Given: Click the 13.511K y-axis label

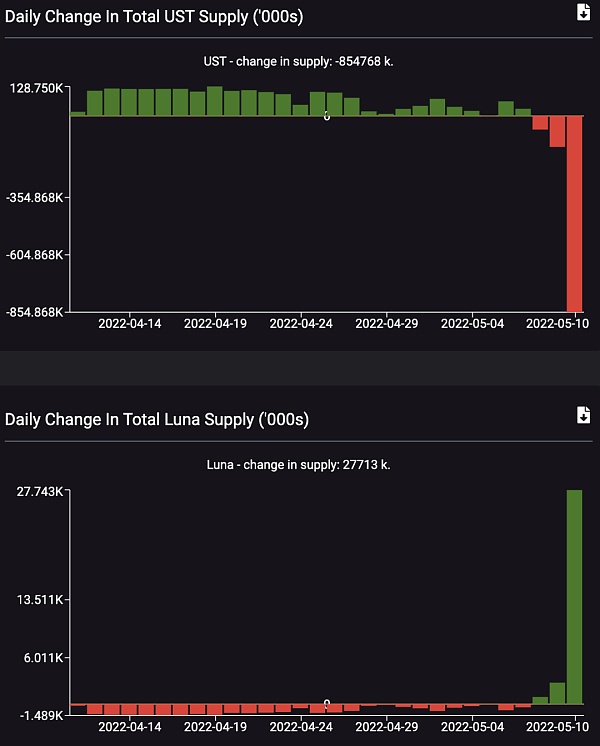Looking at the screenshot, I should pos(39,600).
